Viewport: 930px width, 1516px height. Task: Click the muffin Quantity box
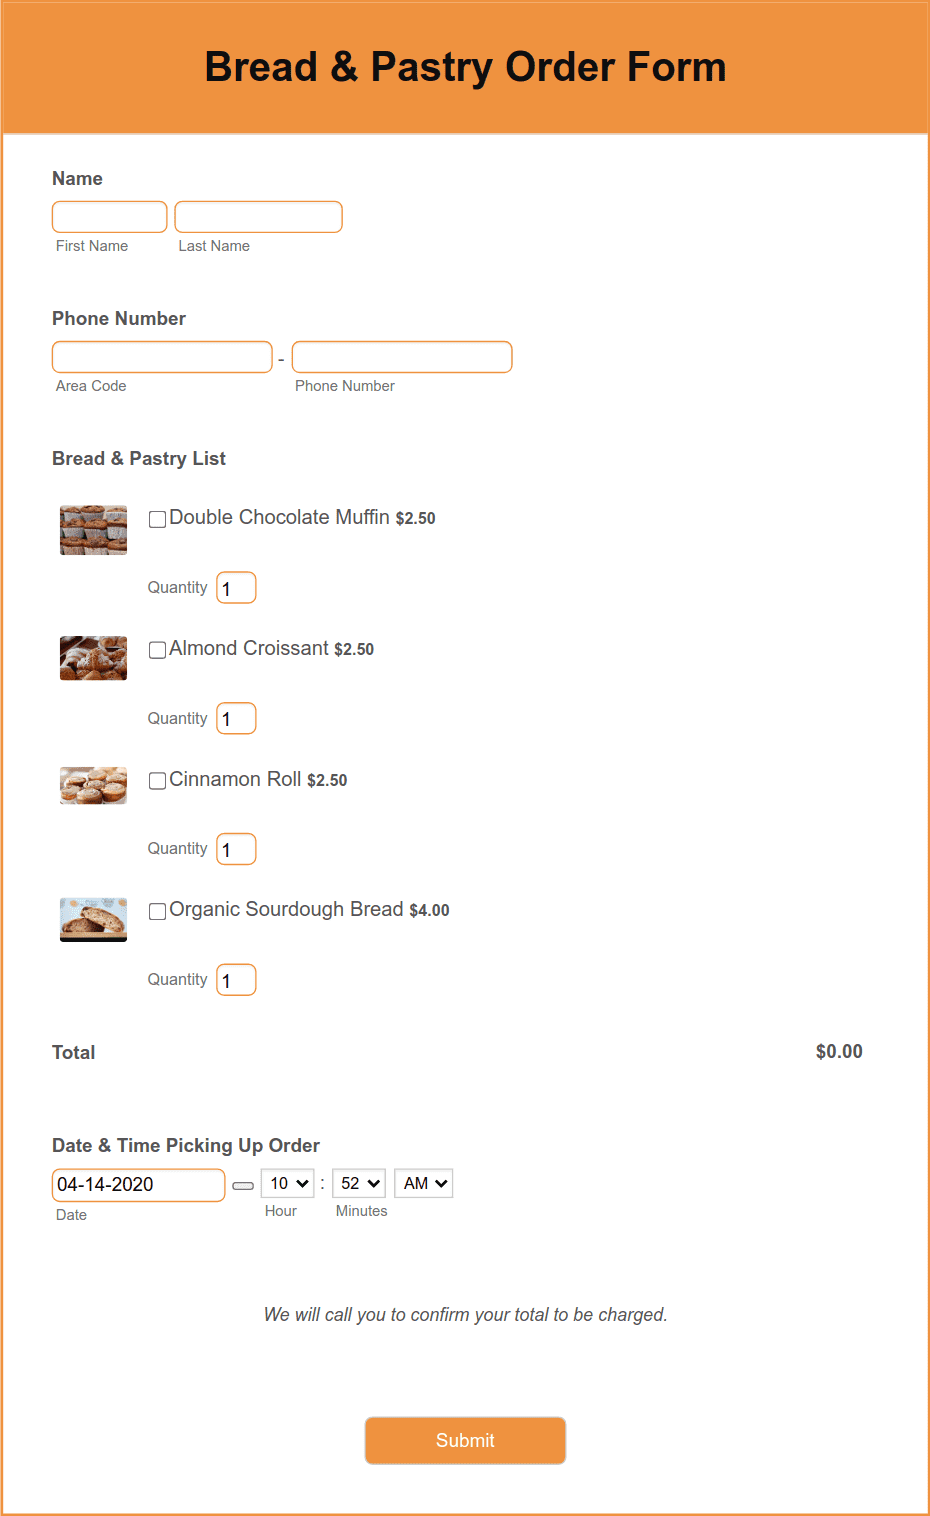[236, 587]
